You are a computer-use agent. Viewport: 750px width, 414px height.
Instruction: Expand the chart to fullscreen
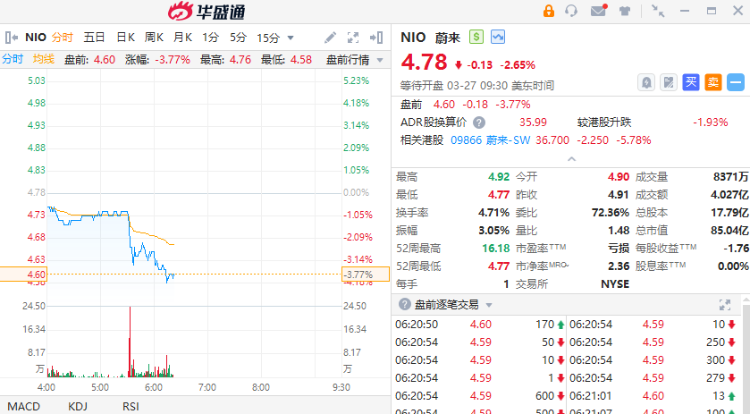click(353, 37)
